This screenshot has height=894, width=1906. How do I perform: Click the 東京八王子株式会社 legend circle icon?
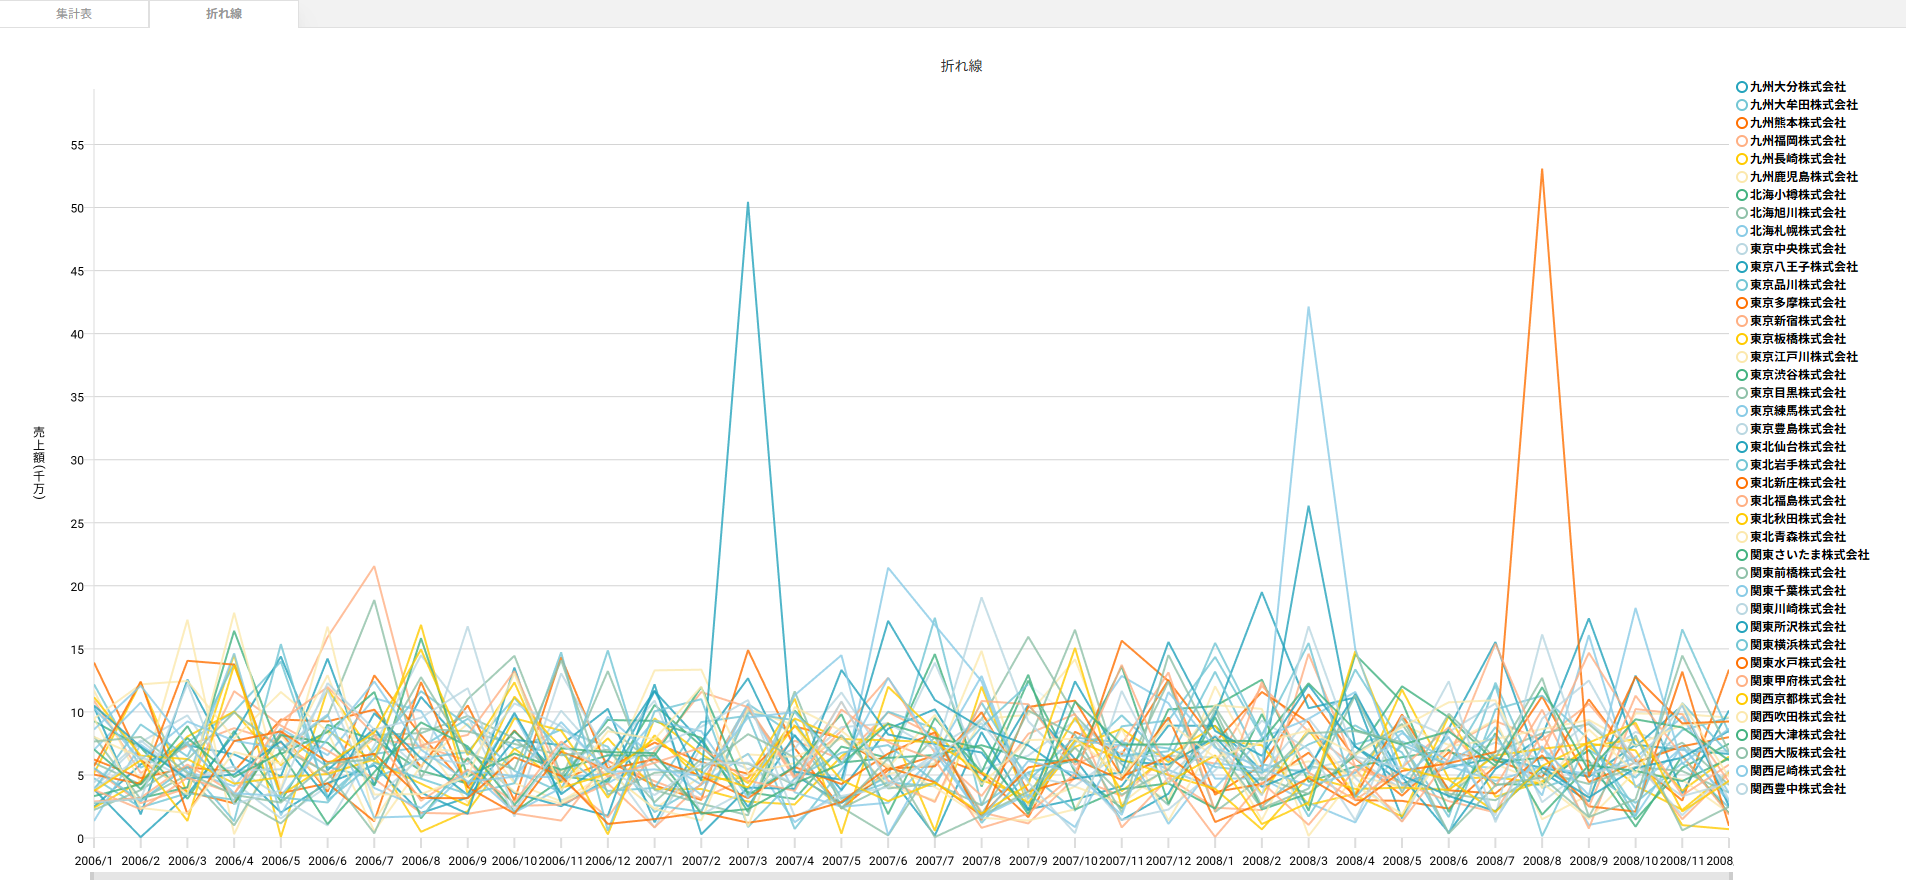point(1742,267)
